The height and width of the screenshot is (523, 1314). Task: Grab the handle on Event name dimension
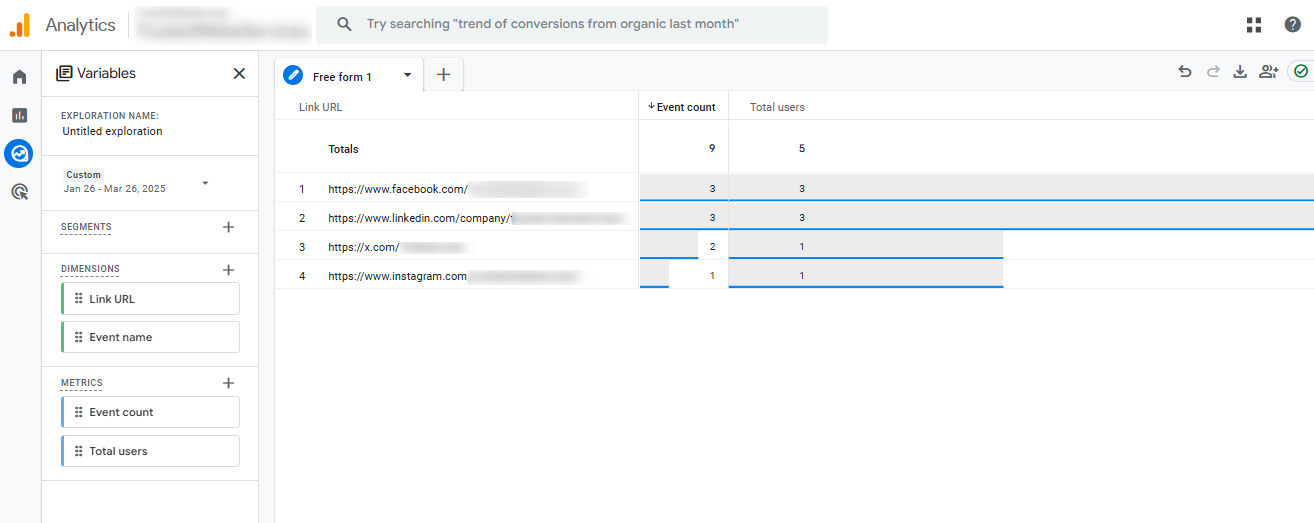tap(78, 337)
